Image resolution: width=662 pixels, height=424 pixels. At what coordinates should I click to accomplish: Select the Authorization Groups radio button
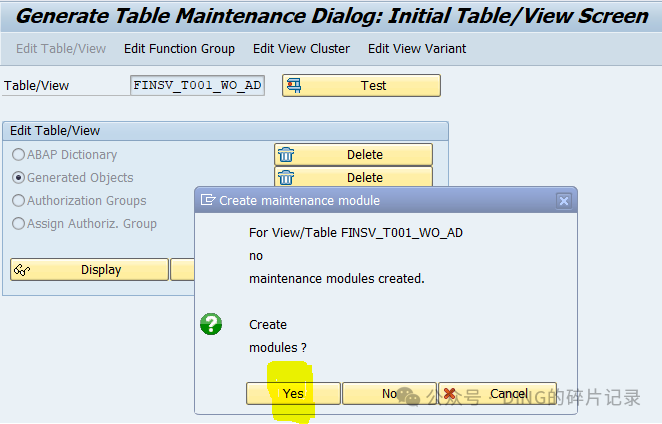[x=18, y=200]
